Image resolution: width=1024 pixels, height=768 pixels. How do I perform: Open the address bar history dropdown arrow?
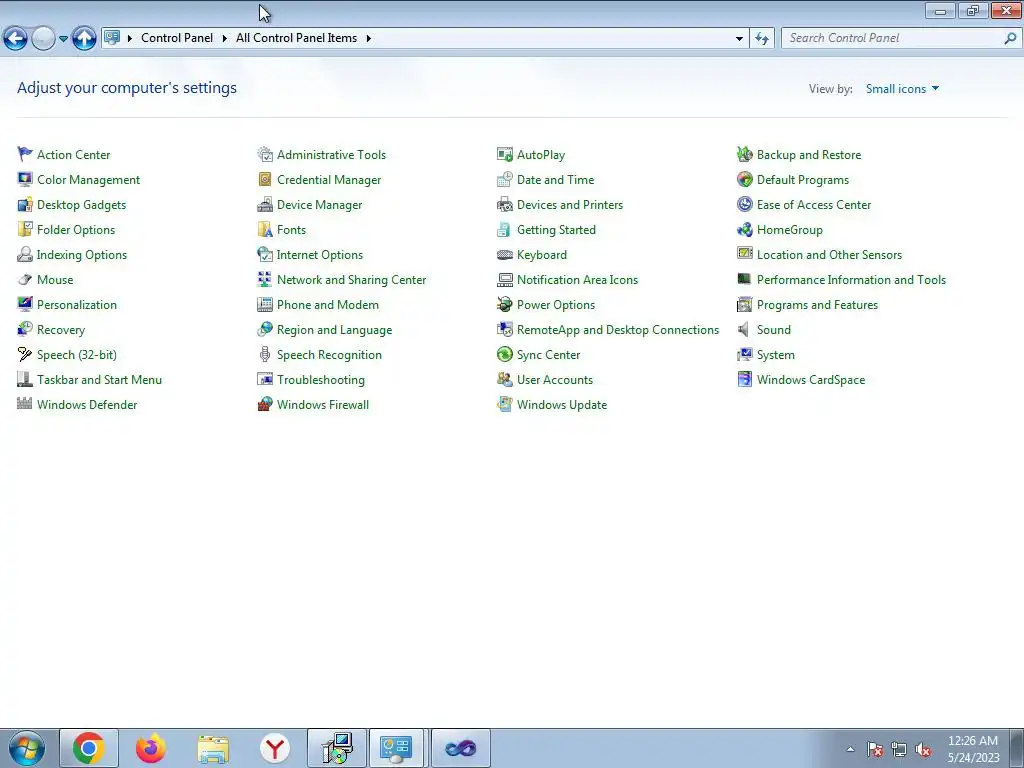tap(739, 39)
